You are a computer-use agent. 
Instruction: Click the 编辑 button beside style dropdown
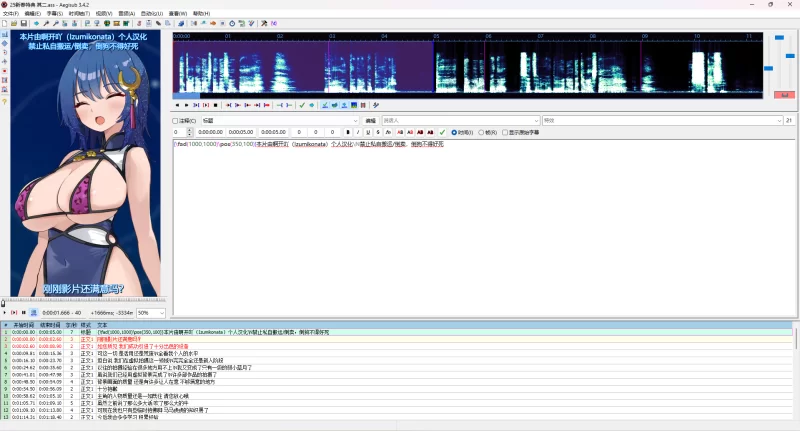click(370, 120)
